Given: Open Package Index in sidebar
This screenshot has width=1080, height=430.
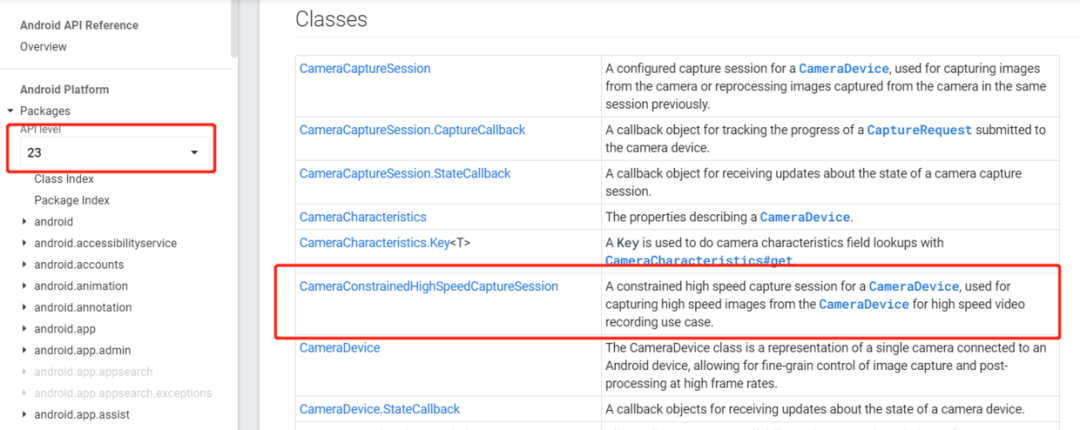Looking at the screenshot, I should point(72,201).
